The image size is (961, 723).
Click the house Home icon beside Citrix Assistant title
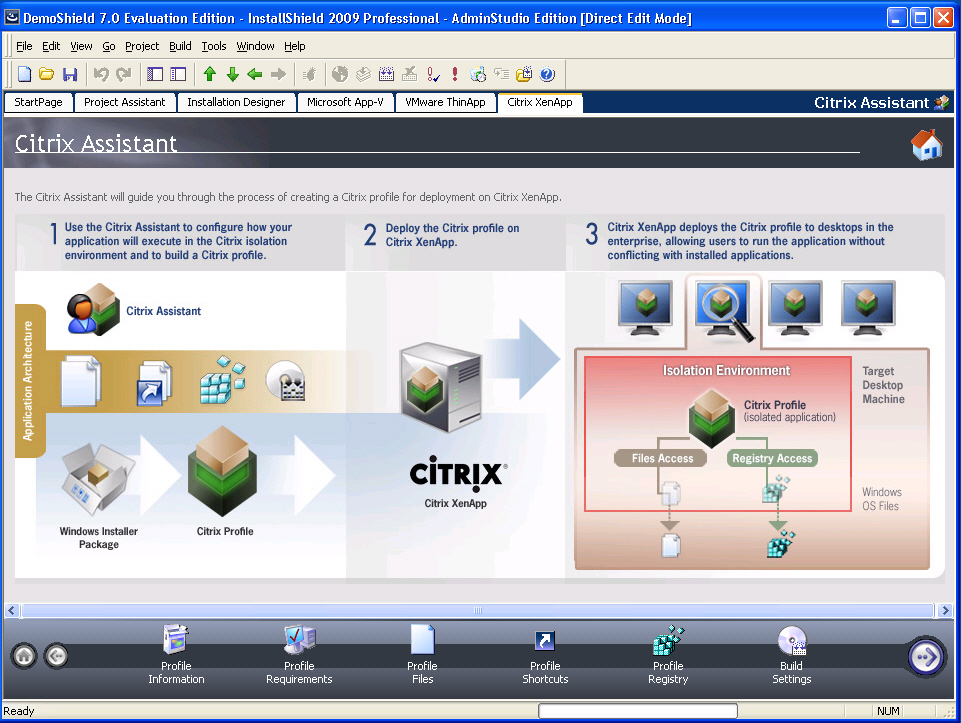click(926, 146)
